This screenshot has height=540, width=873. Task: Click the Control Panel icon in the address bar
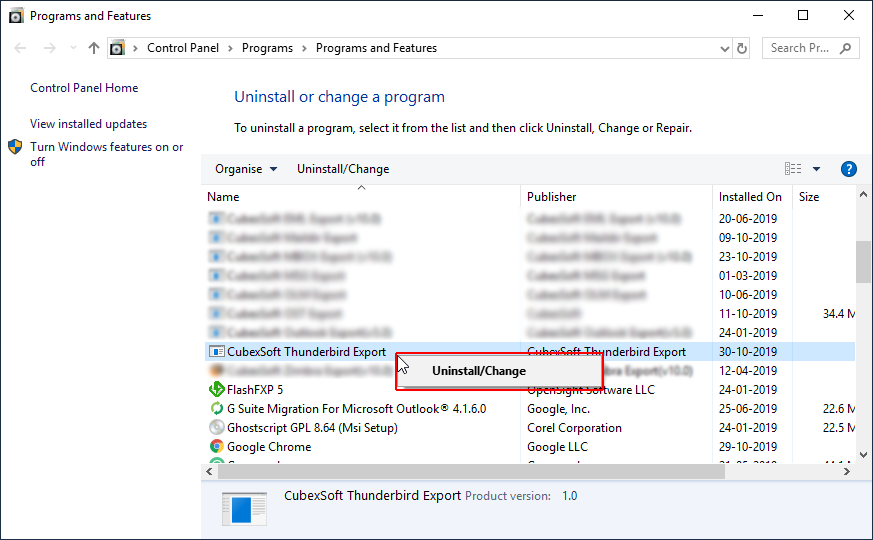pyautogui.click(x=117, y=48)
